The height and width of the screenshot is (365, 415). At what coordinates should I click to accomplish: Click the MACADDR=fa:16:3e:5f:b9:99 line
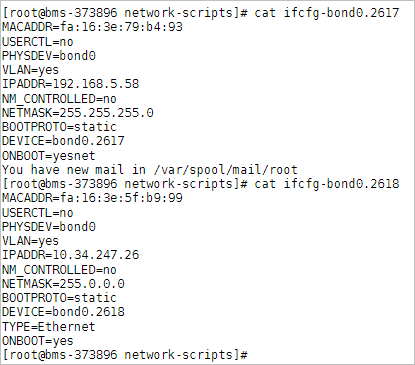92,198
